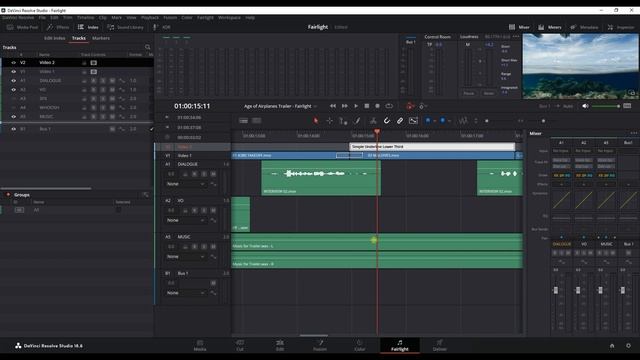The width and height of the screenshot is (640, 360).
Task: Toggle the snapping magnet icon
Action: pos(387,121)
